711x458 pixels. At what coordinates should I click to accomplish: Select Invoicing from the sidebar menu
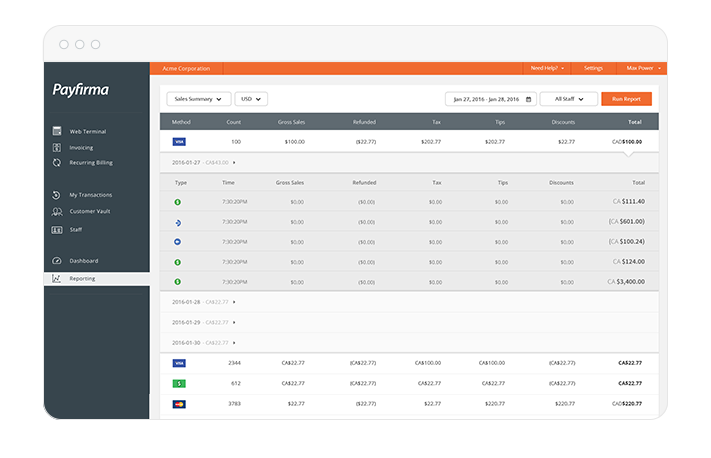pyautogui.click(x=81, y=148)
